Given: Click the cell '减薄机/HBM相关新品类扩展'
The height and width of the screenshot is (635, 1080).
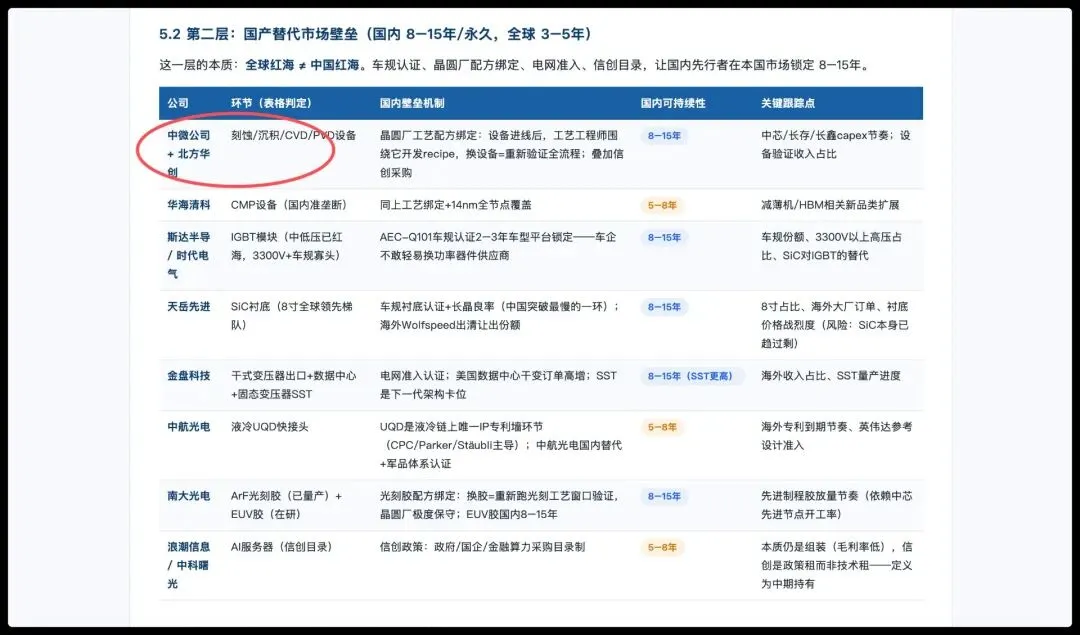Looking at the screenshot, I should click(830, 205).
